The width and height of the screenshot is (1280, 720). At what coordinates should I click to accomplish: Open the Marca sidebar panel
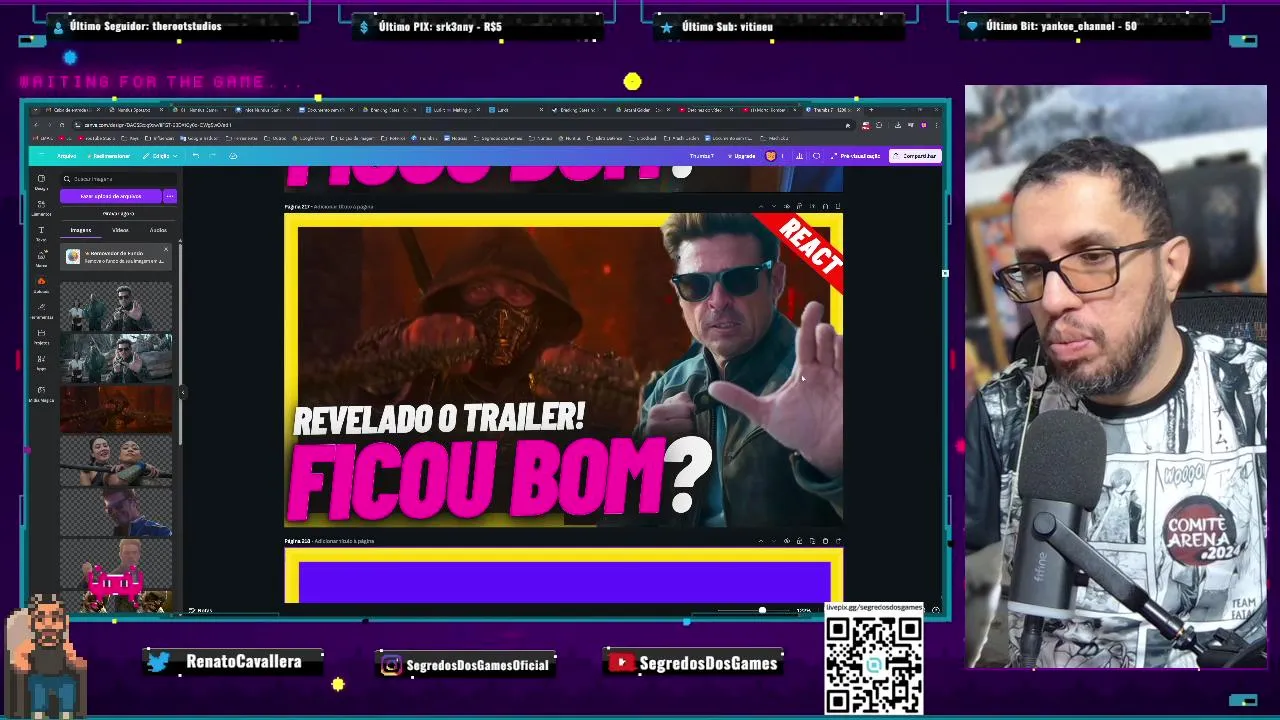point(41,259)
